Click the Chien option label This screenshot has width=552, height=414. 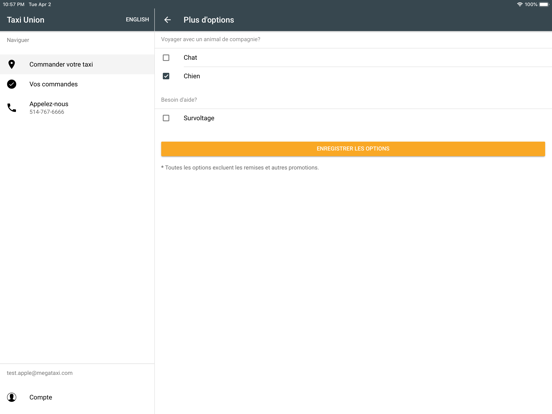tap(192, 76)
